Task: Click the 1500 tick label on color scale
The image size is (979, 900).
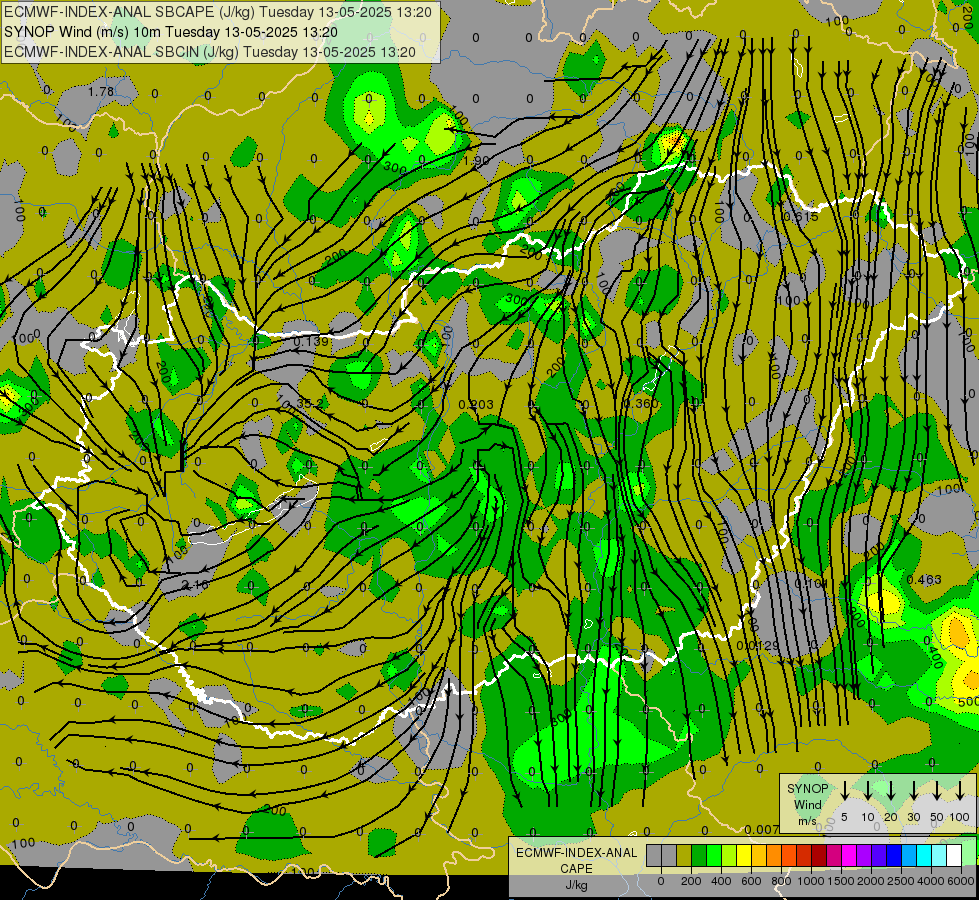Action: 841,881
